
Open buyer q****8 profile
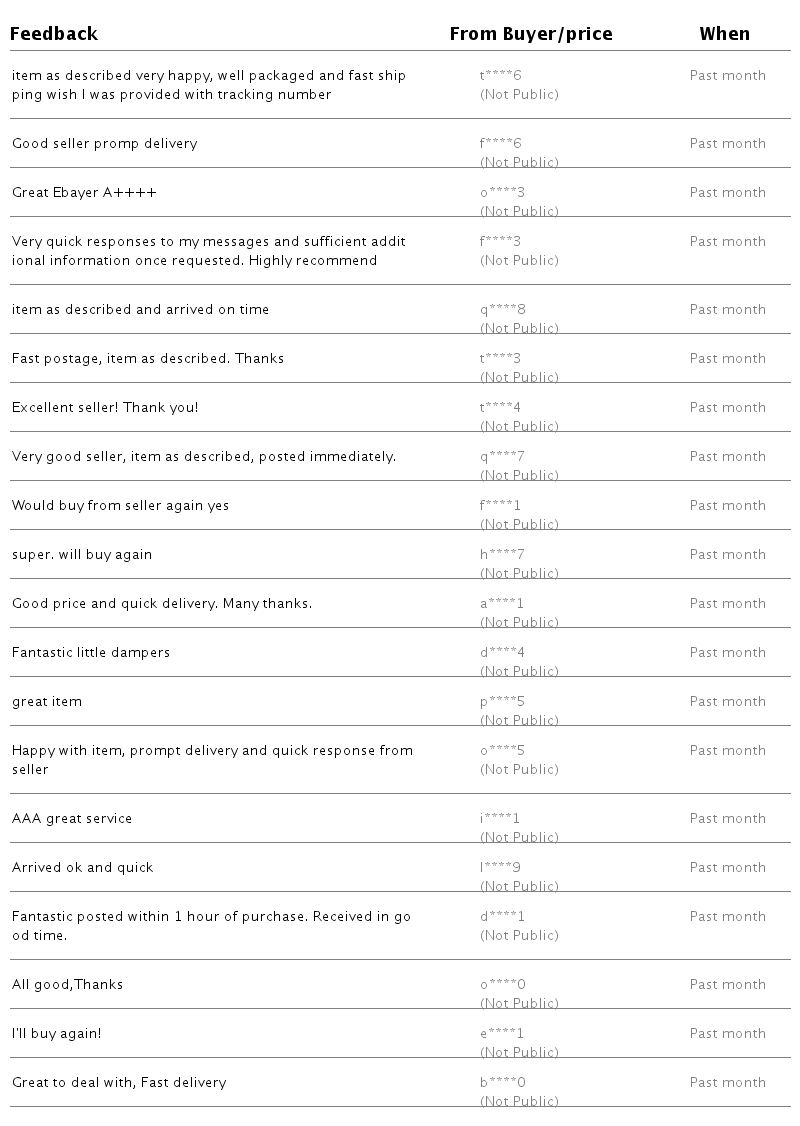click(x=502, y=309)
